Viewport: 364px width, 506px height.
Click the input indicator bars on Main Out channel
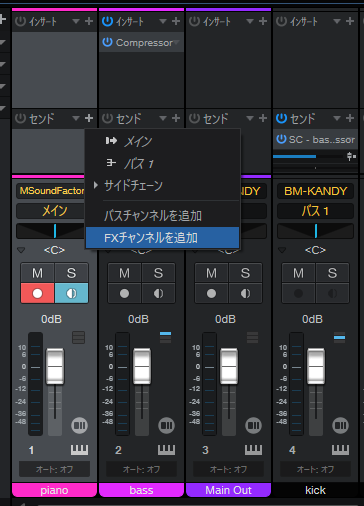pyautogui.click(x=252, y=337)
